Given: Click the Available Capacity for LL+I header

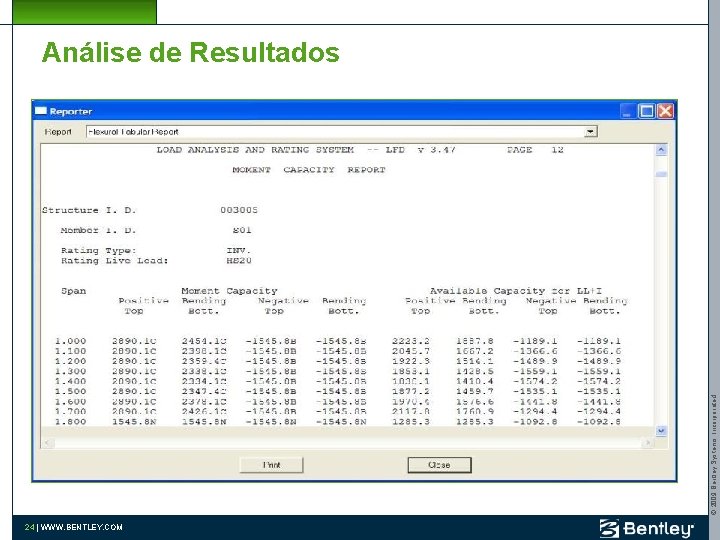Looking at the screenshot, I should pyautogui.click(x=516, y=291).
